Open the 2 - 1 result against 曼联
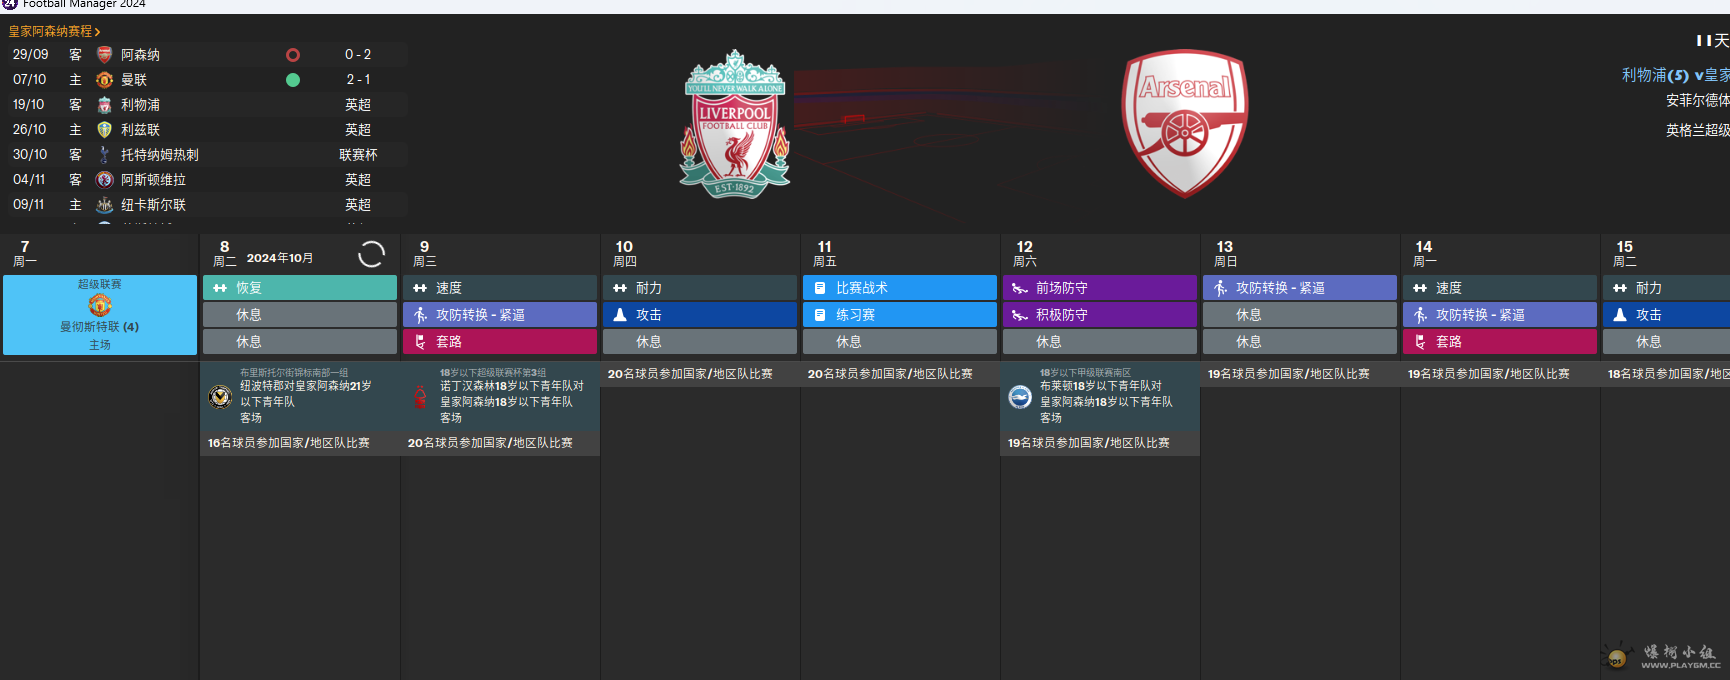Screen dimensions: 1730x680 358,80
